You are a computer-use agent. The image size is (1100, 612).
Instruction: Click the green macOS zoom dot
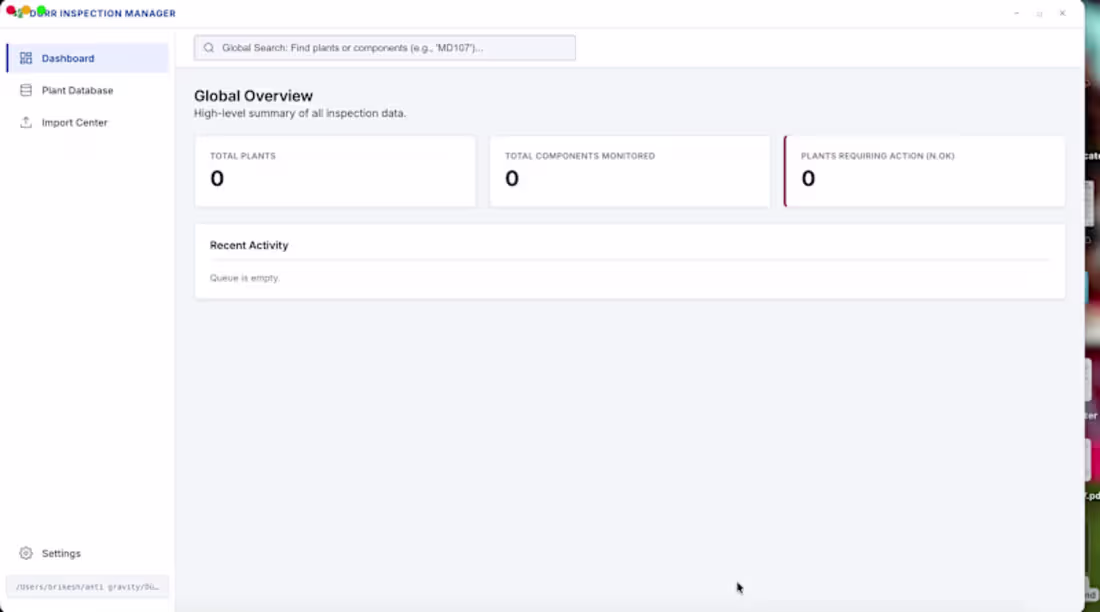(41, 10)
